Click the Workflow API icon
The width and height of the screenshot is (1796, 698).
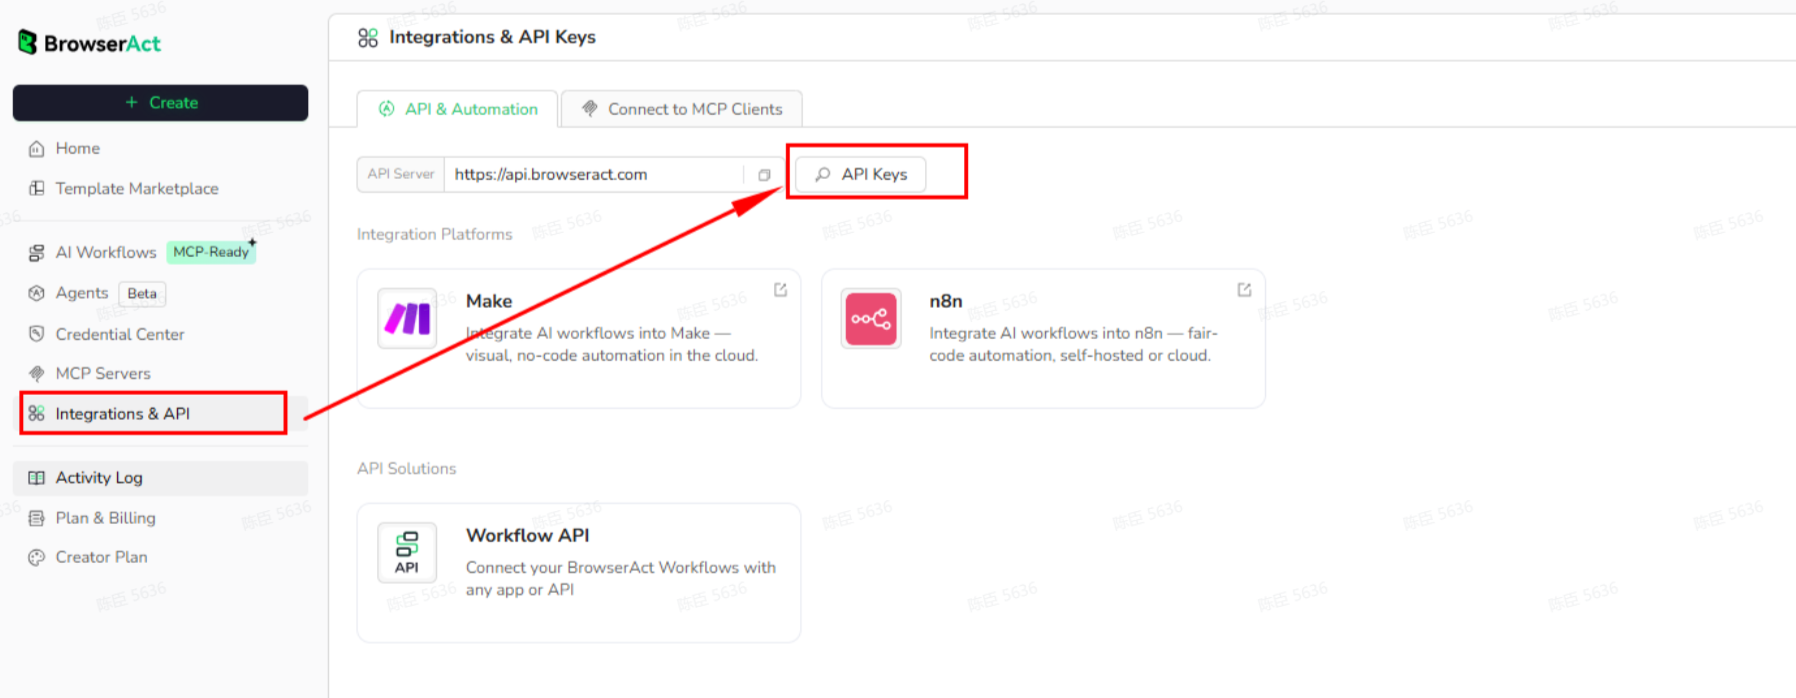(x=407, y=552)
